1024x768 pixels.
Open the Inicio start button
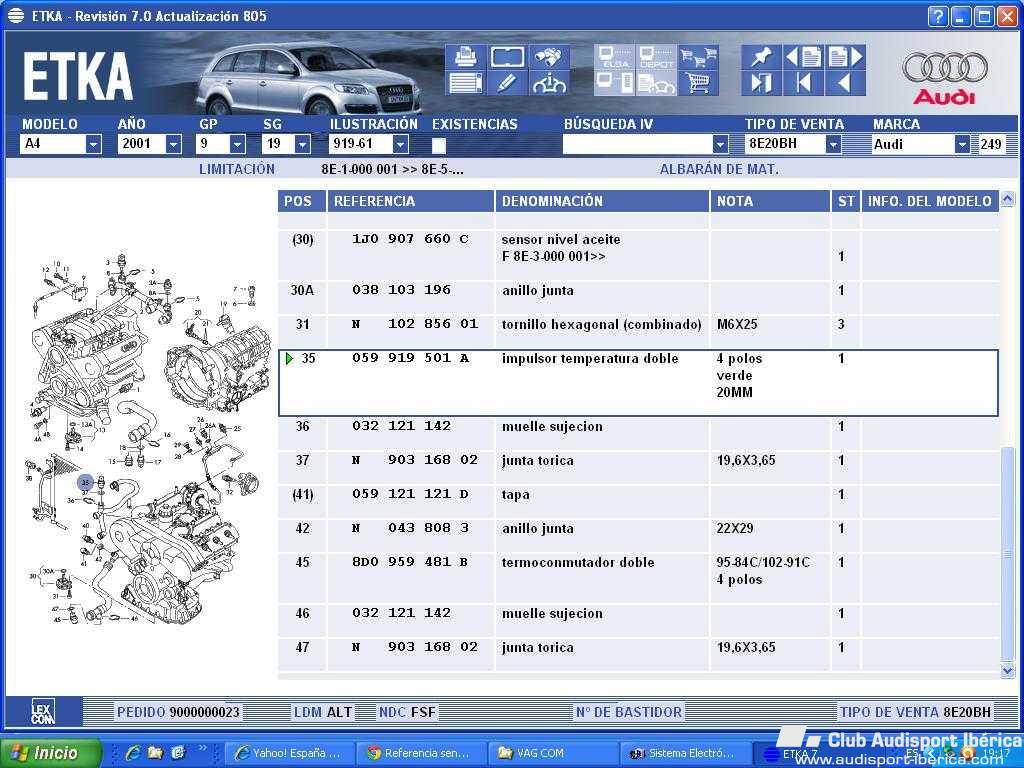click(x=51, y=753)
